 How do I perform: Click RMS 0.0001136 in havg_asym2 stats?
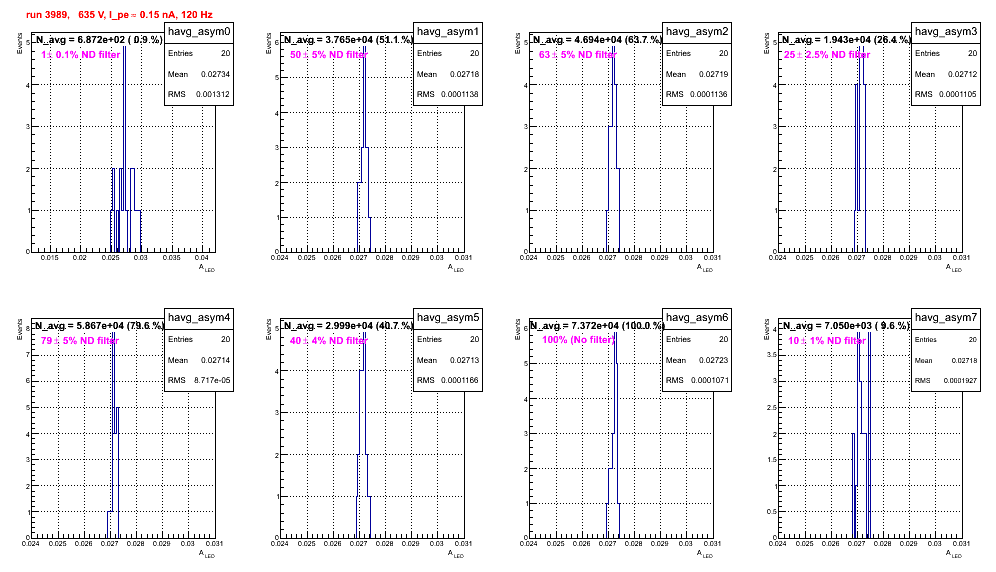pyautogui.click(x=697, y=94)
